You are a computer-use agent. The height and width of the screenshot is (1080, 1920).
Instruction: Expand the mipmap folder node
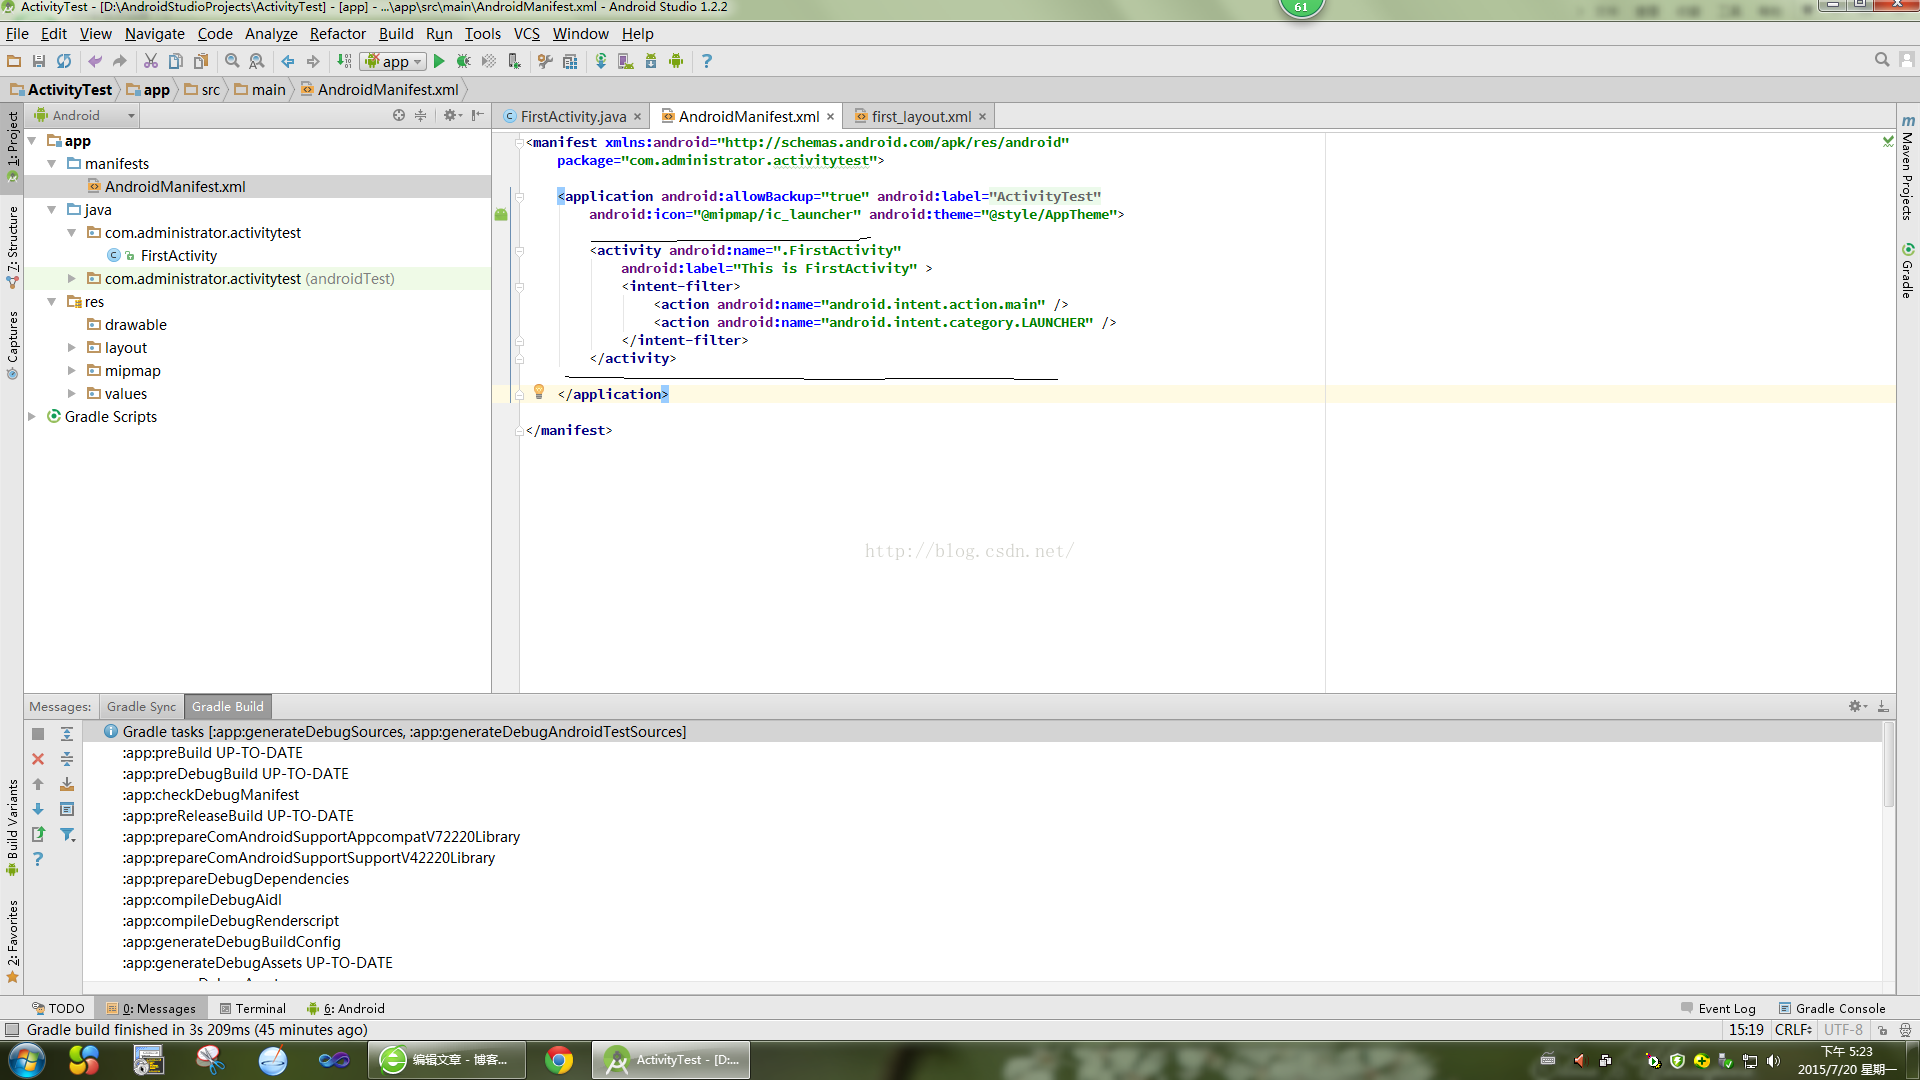[71, 370]
